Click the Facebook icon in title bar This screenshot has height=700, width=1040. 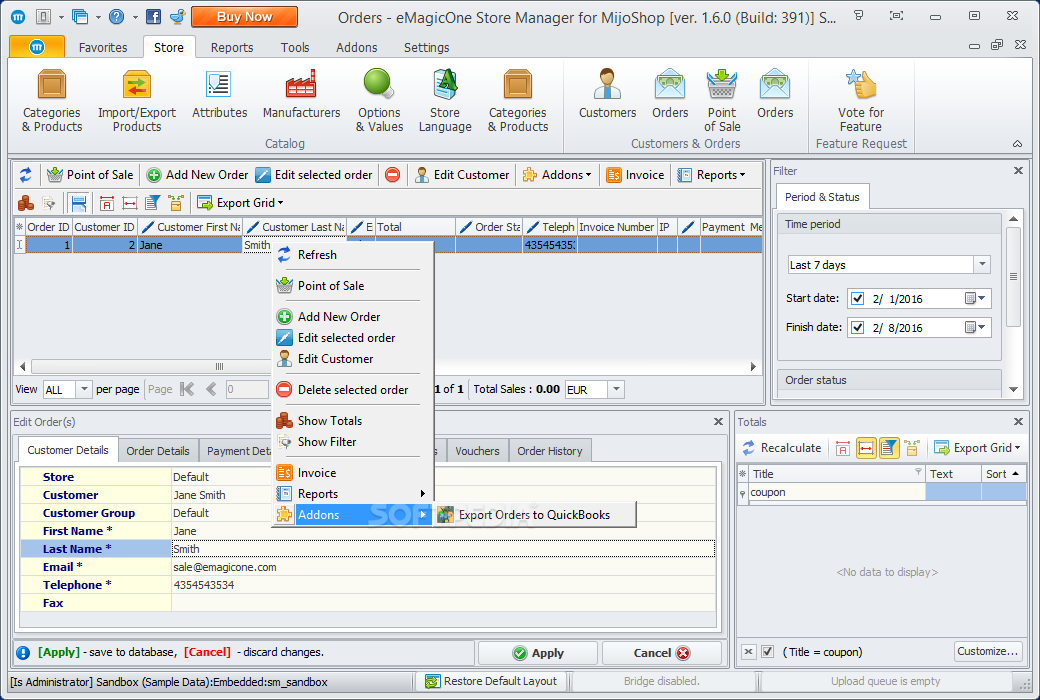pos(153,17)
